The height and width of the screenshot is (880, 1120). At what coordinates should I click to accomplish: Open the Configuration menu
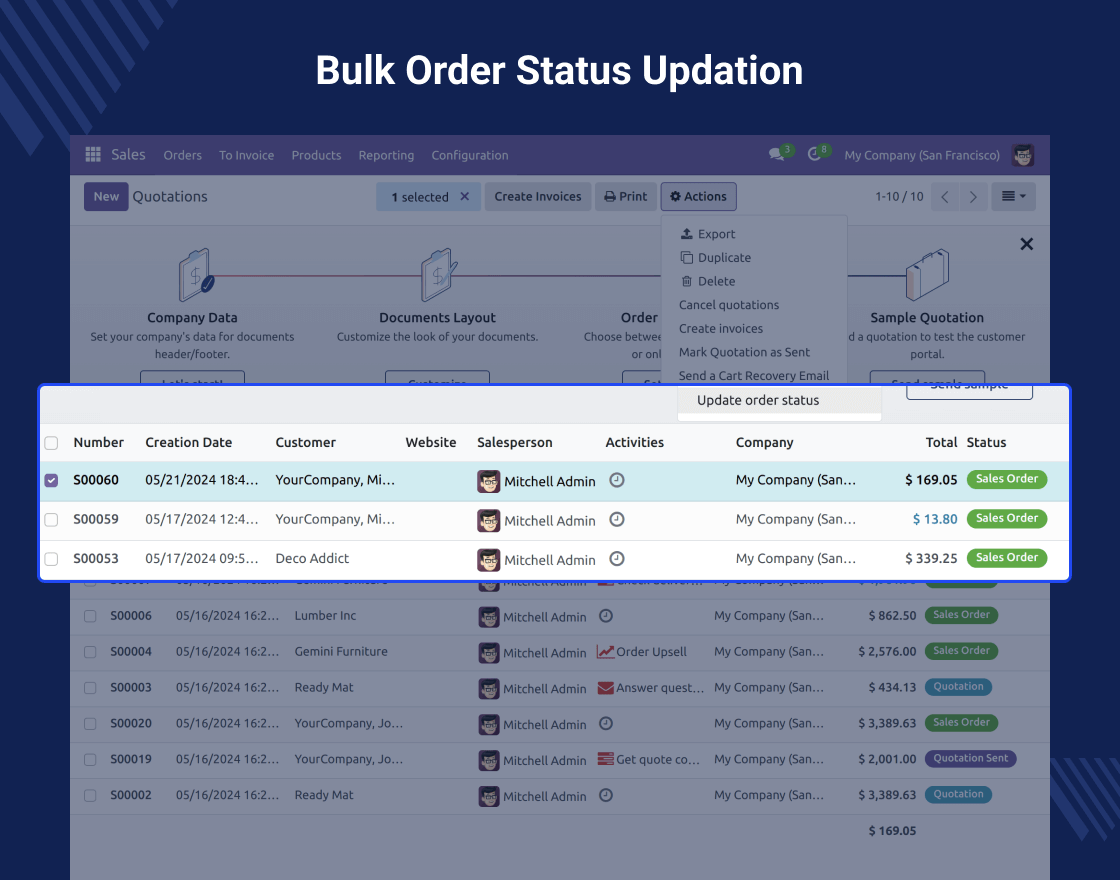click(x=470, y=155)
